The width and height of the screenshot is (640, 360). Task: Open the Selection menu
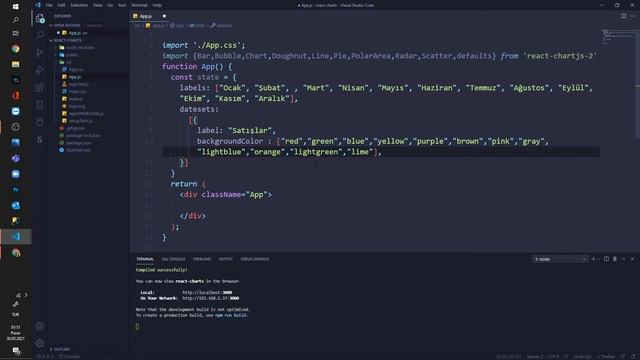(79, 5)
